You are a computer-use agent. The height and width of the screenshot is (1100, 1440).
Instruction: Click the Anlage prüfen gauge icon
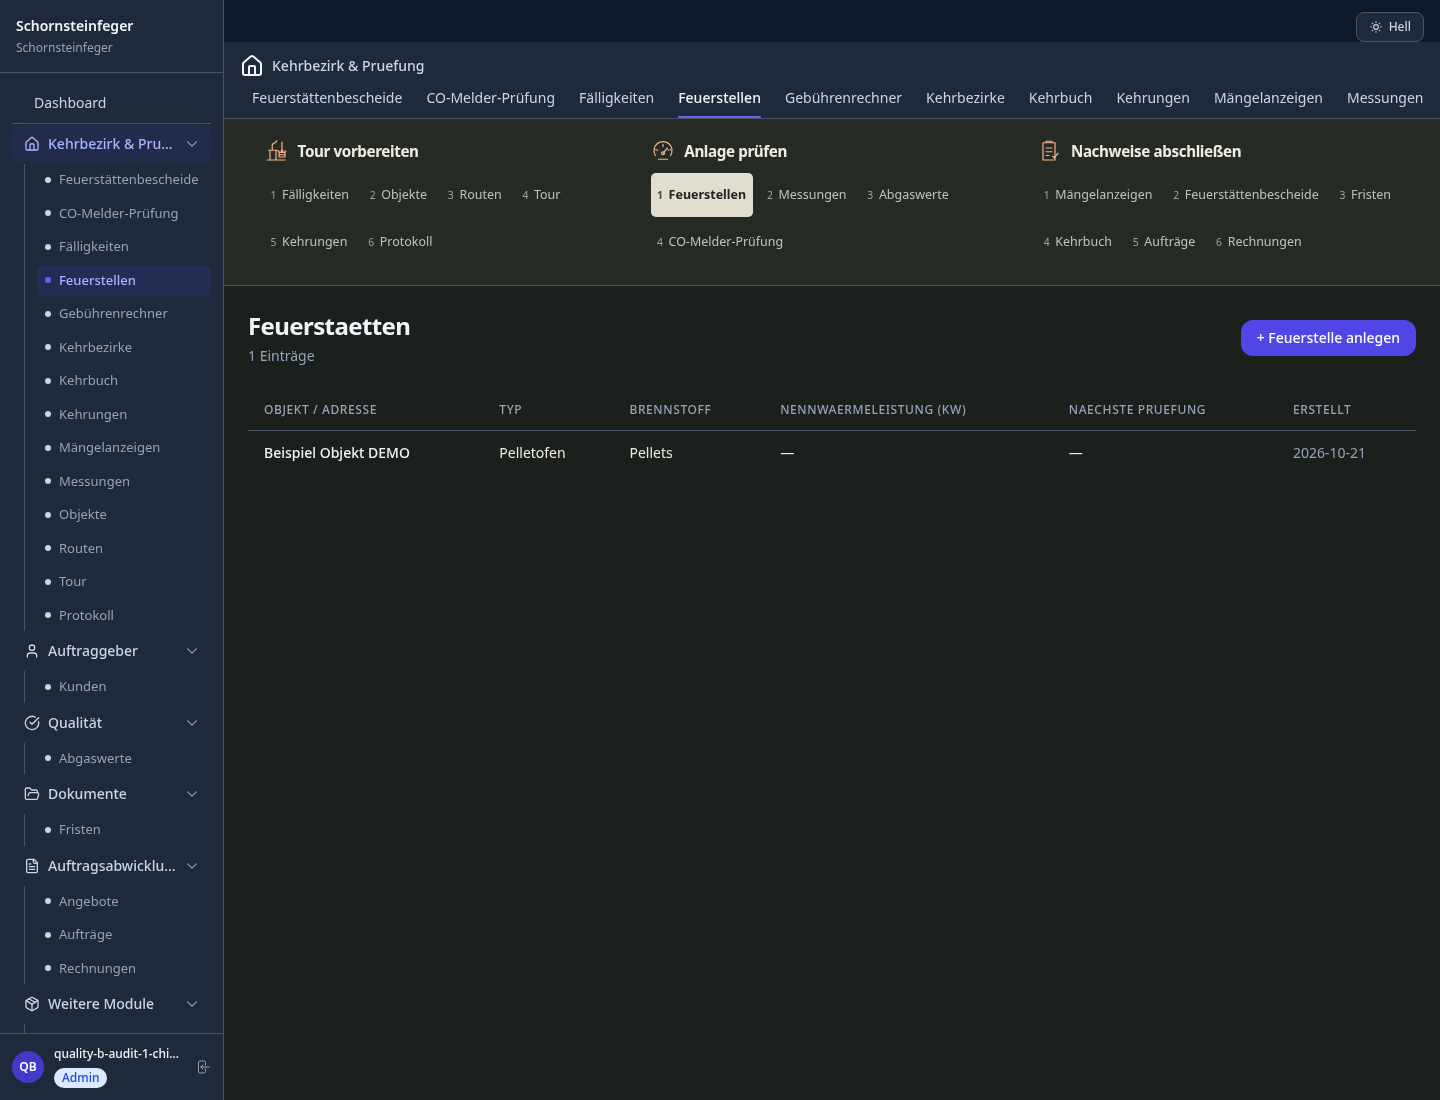point(663,151)
